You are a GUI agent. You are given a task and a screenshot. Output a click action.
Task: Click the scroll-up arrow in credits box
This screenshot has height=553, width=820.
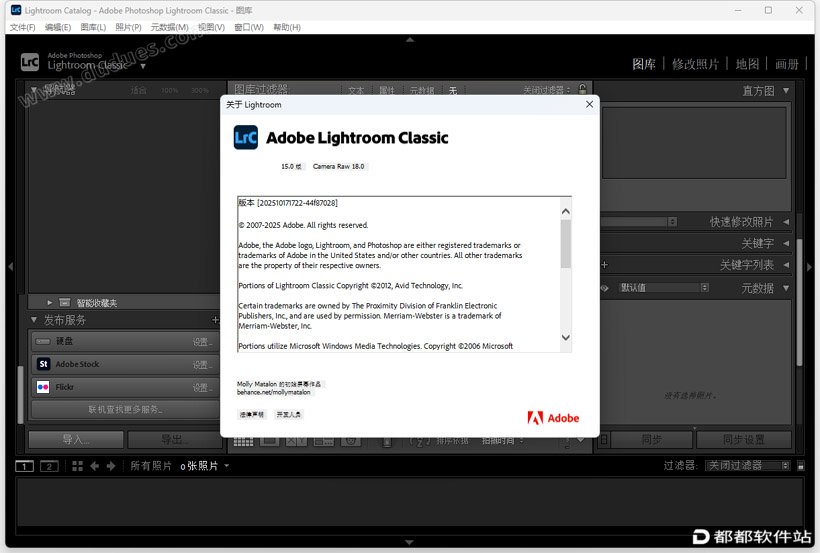(565, 211)
